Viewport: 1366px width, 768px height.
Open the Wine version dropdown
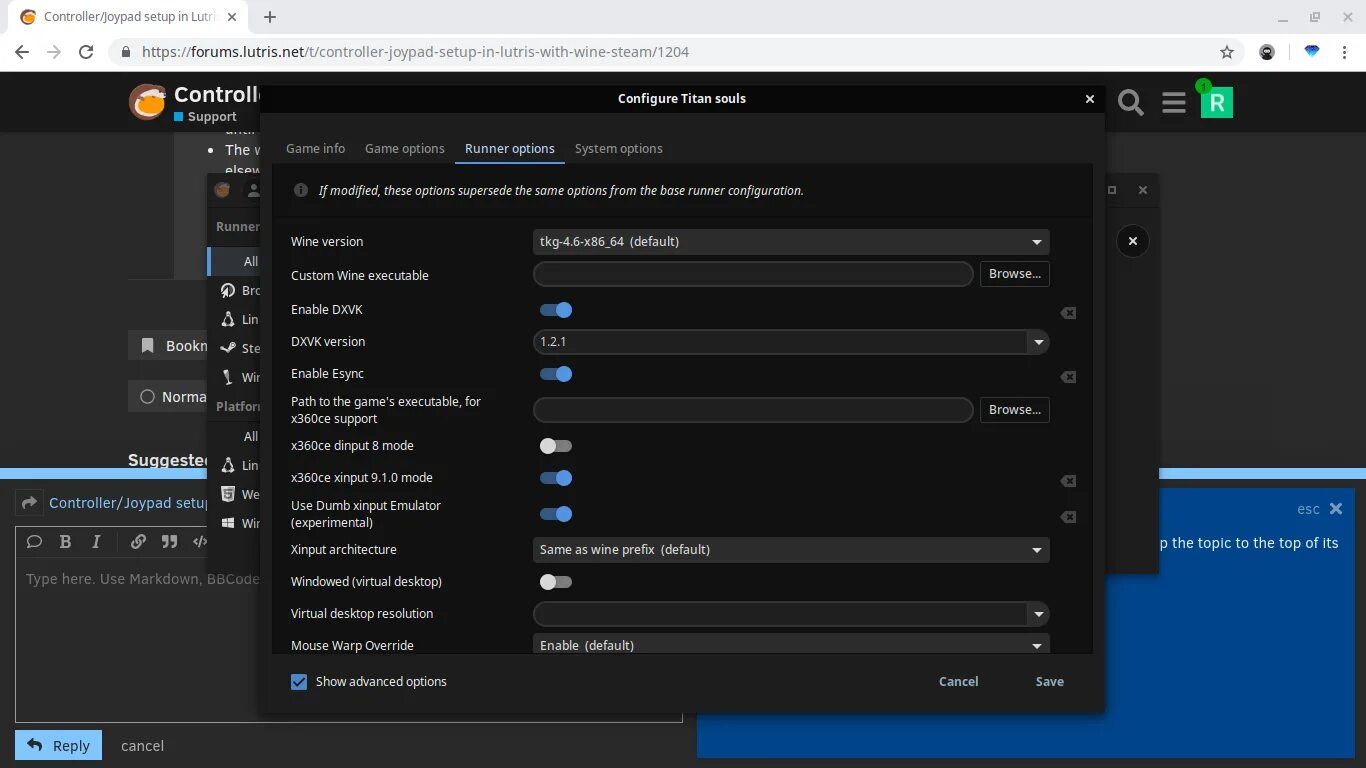[x=791, y=242]
